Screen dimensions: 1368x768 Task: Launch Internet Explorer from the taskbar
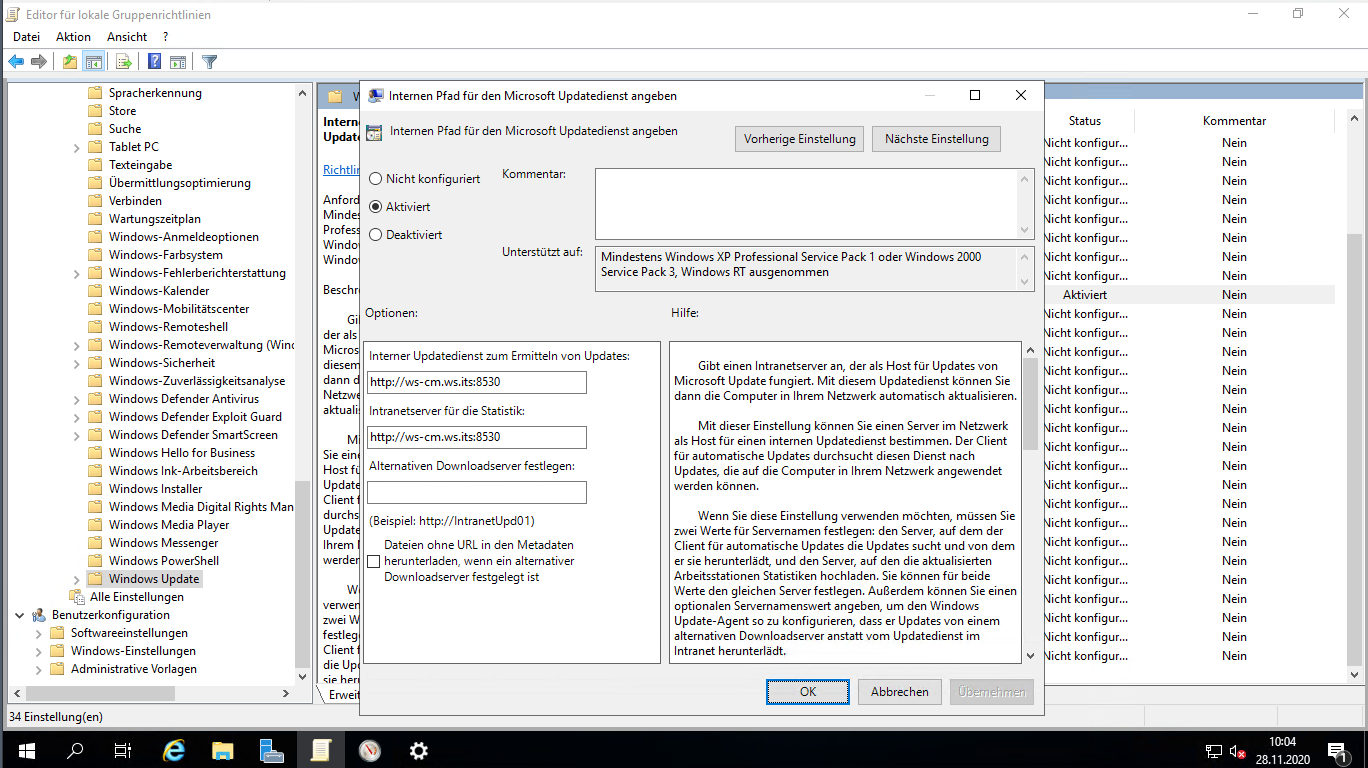click(174, 750)
